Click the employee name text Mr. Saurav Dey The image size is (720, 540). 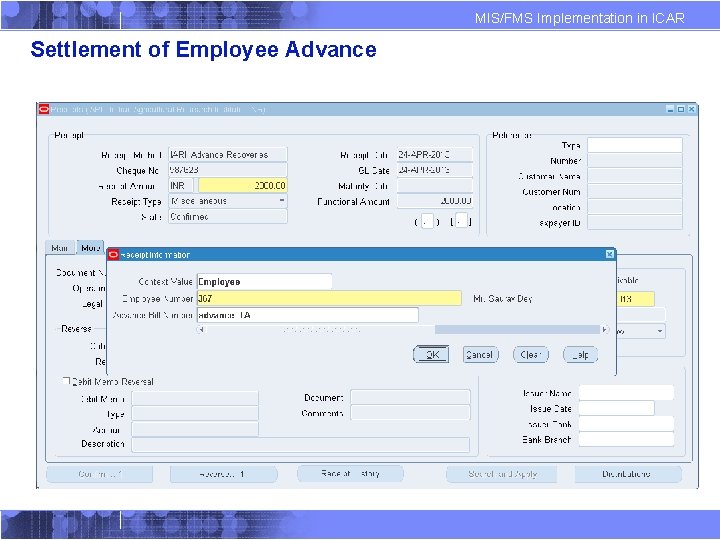[503, 298]
